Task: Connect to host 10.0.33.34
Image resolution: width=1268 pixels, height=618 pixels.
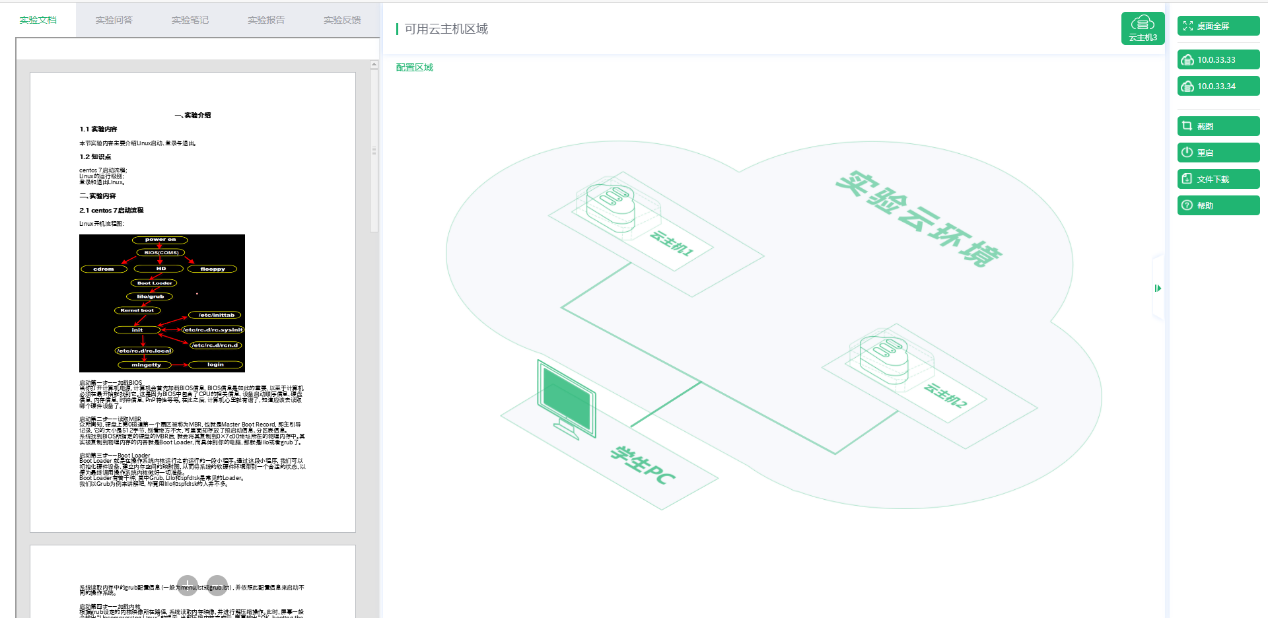Action: [1218, 86]
